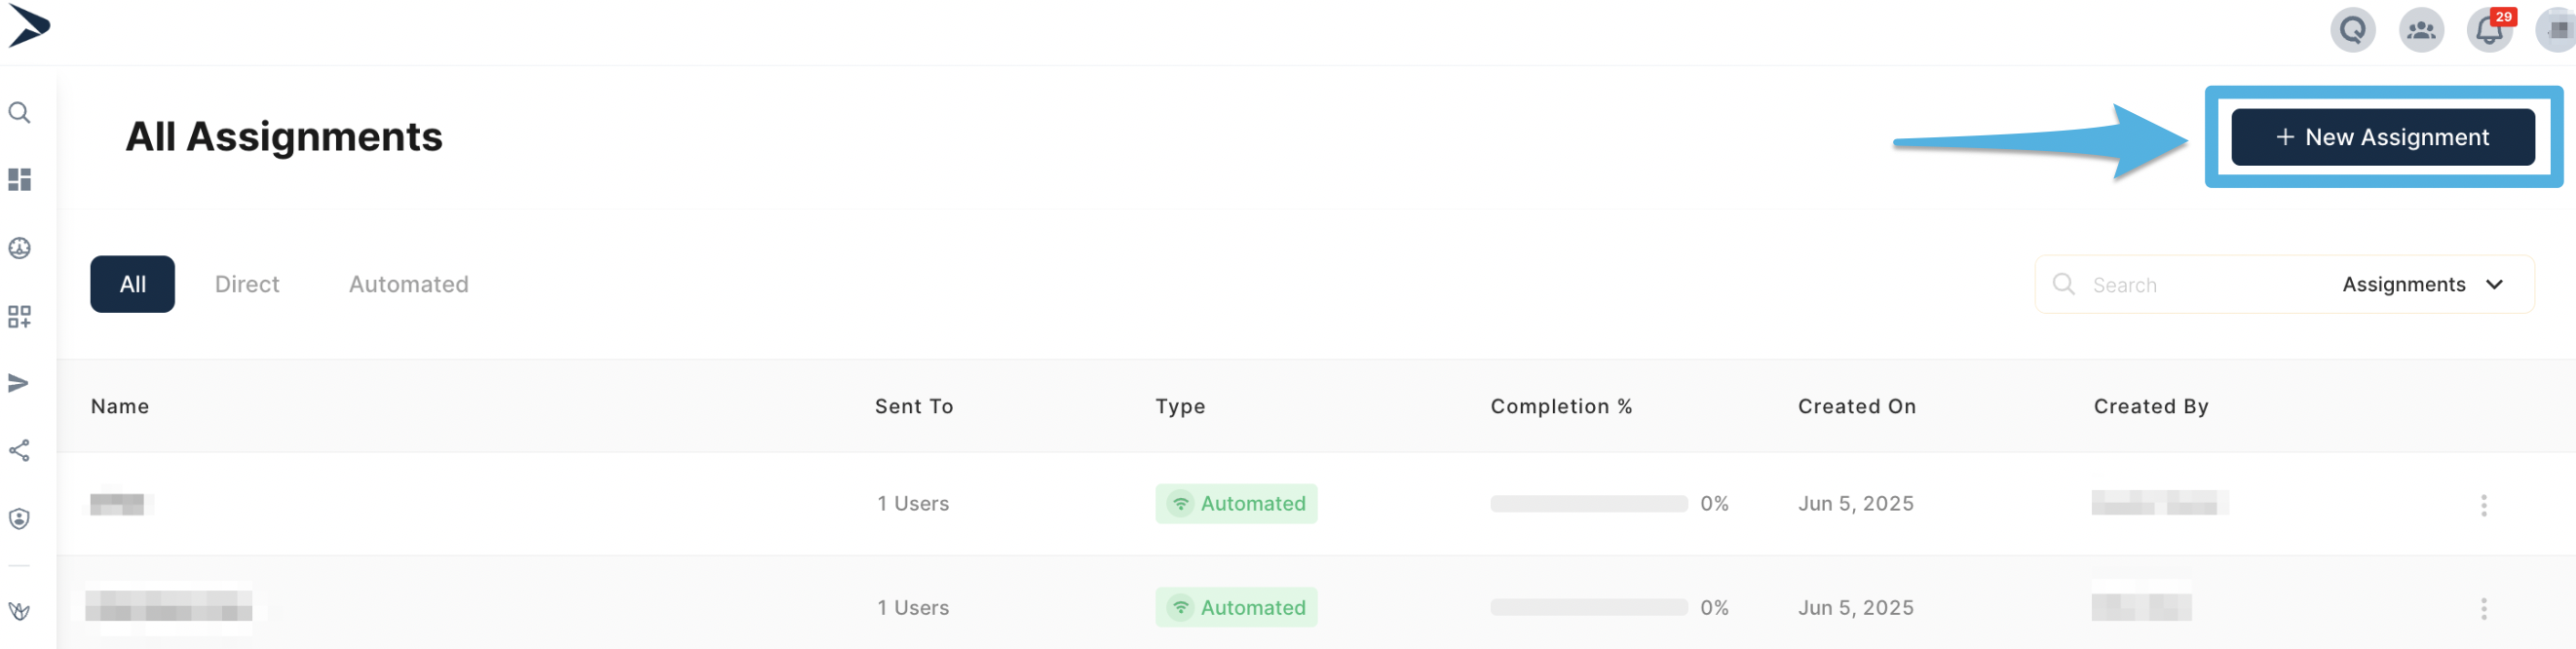Open the second row's three-dot menu

(x=2483, y=609)
